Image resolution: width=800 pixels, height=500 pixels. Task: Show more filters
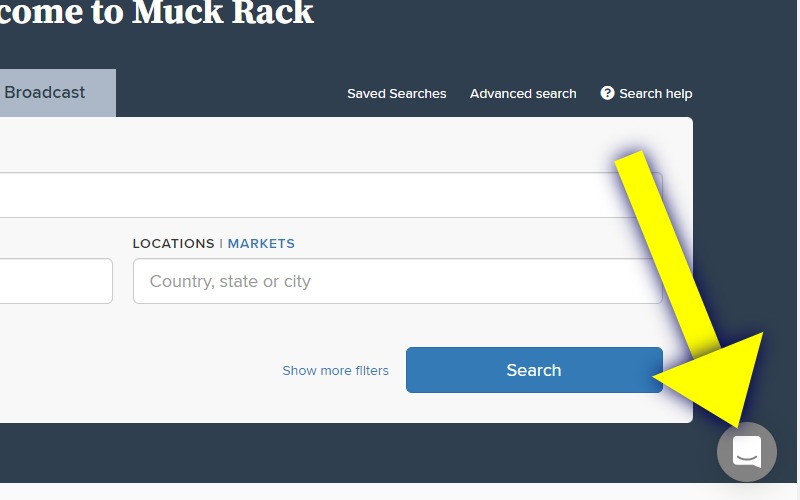335,370
